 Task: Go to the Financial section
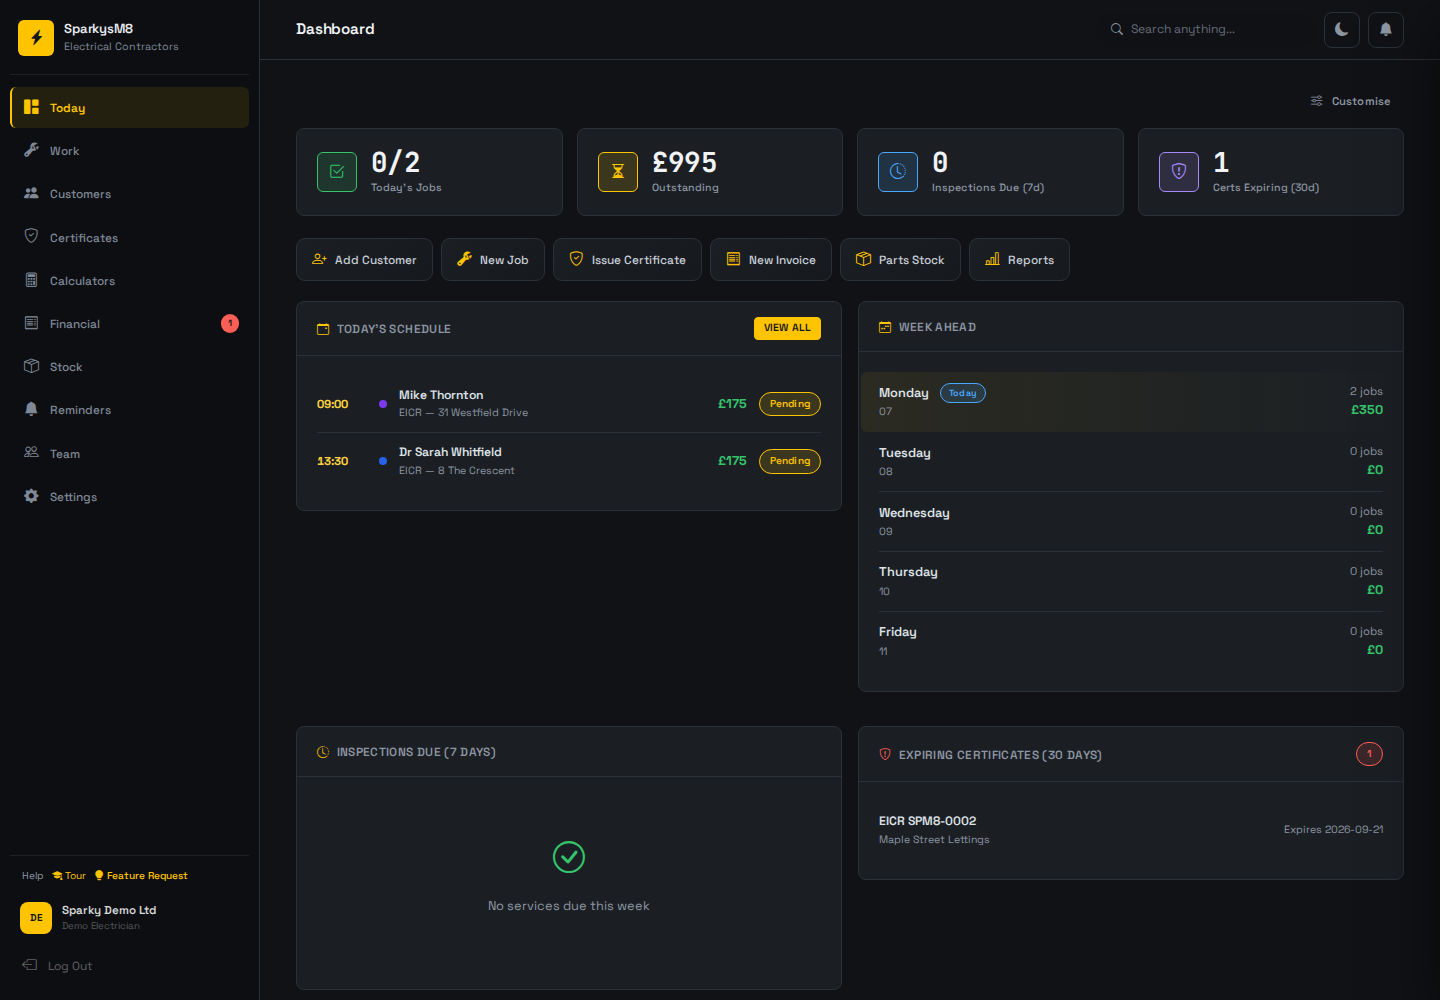click(130, 324)
